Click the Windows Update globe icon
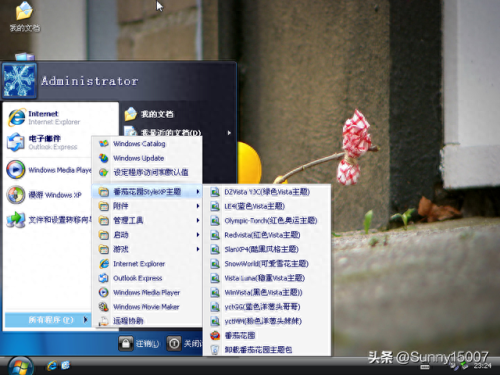This screenshot has width=500, height=375. [x=104, y=158]
